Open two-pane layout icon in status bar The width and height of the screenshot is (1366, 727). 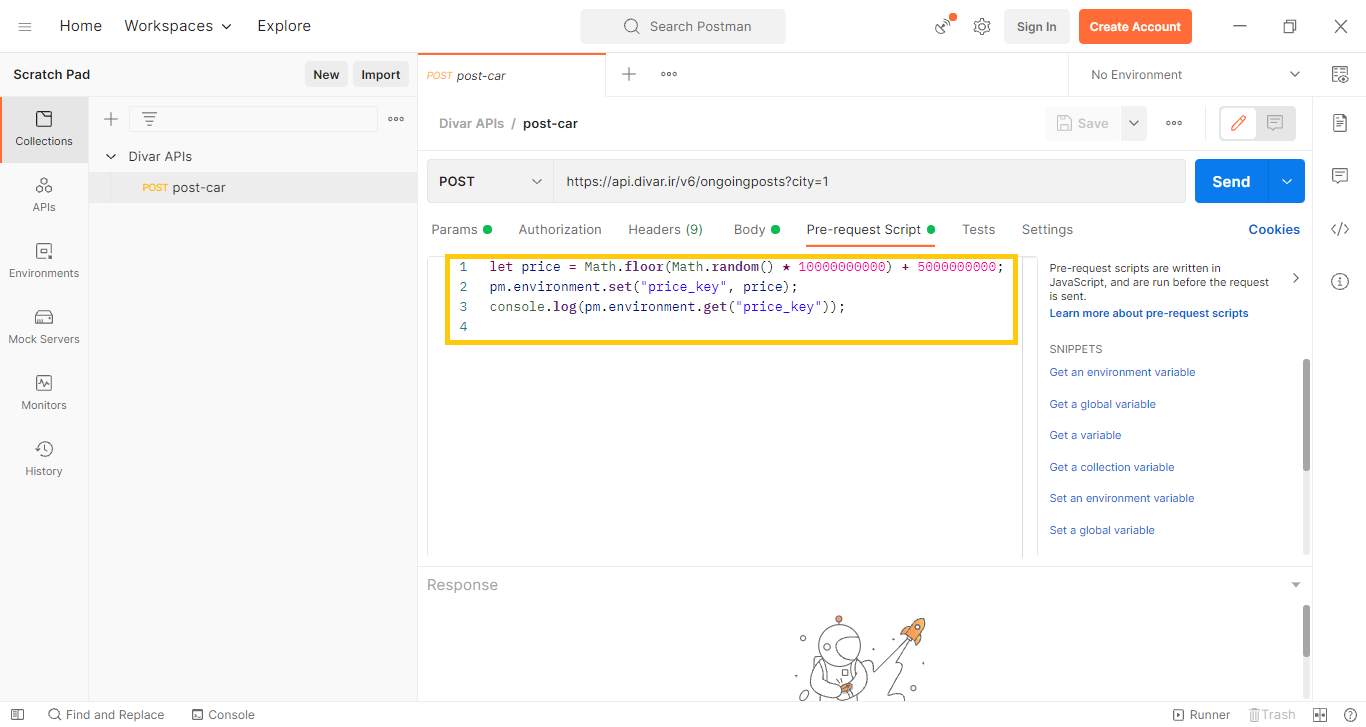[x=1320, y=714]
